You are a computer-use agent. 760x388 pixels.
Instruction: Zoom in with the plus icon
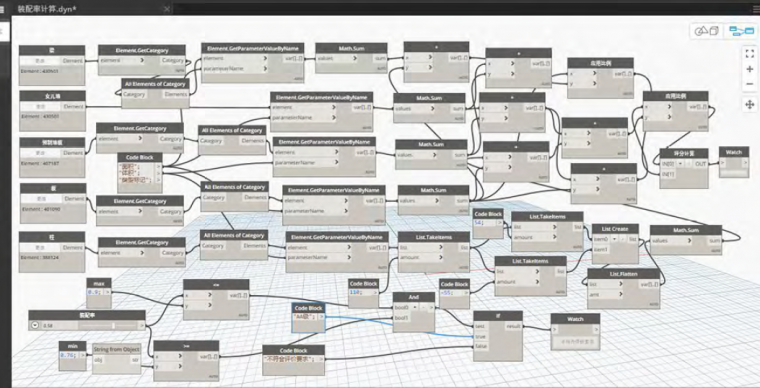[749, 69]
